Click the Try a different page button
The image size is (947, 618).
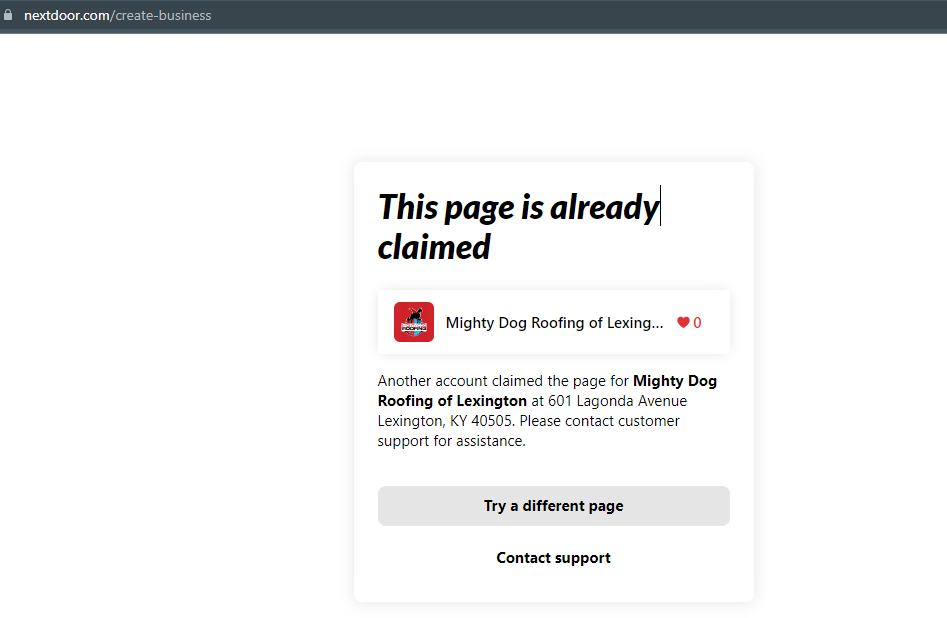[553, 506]
